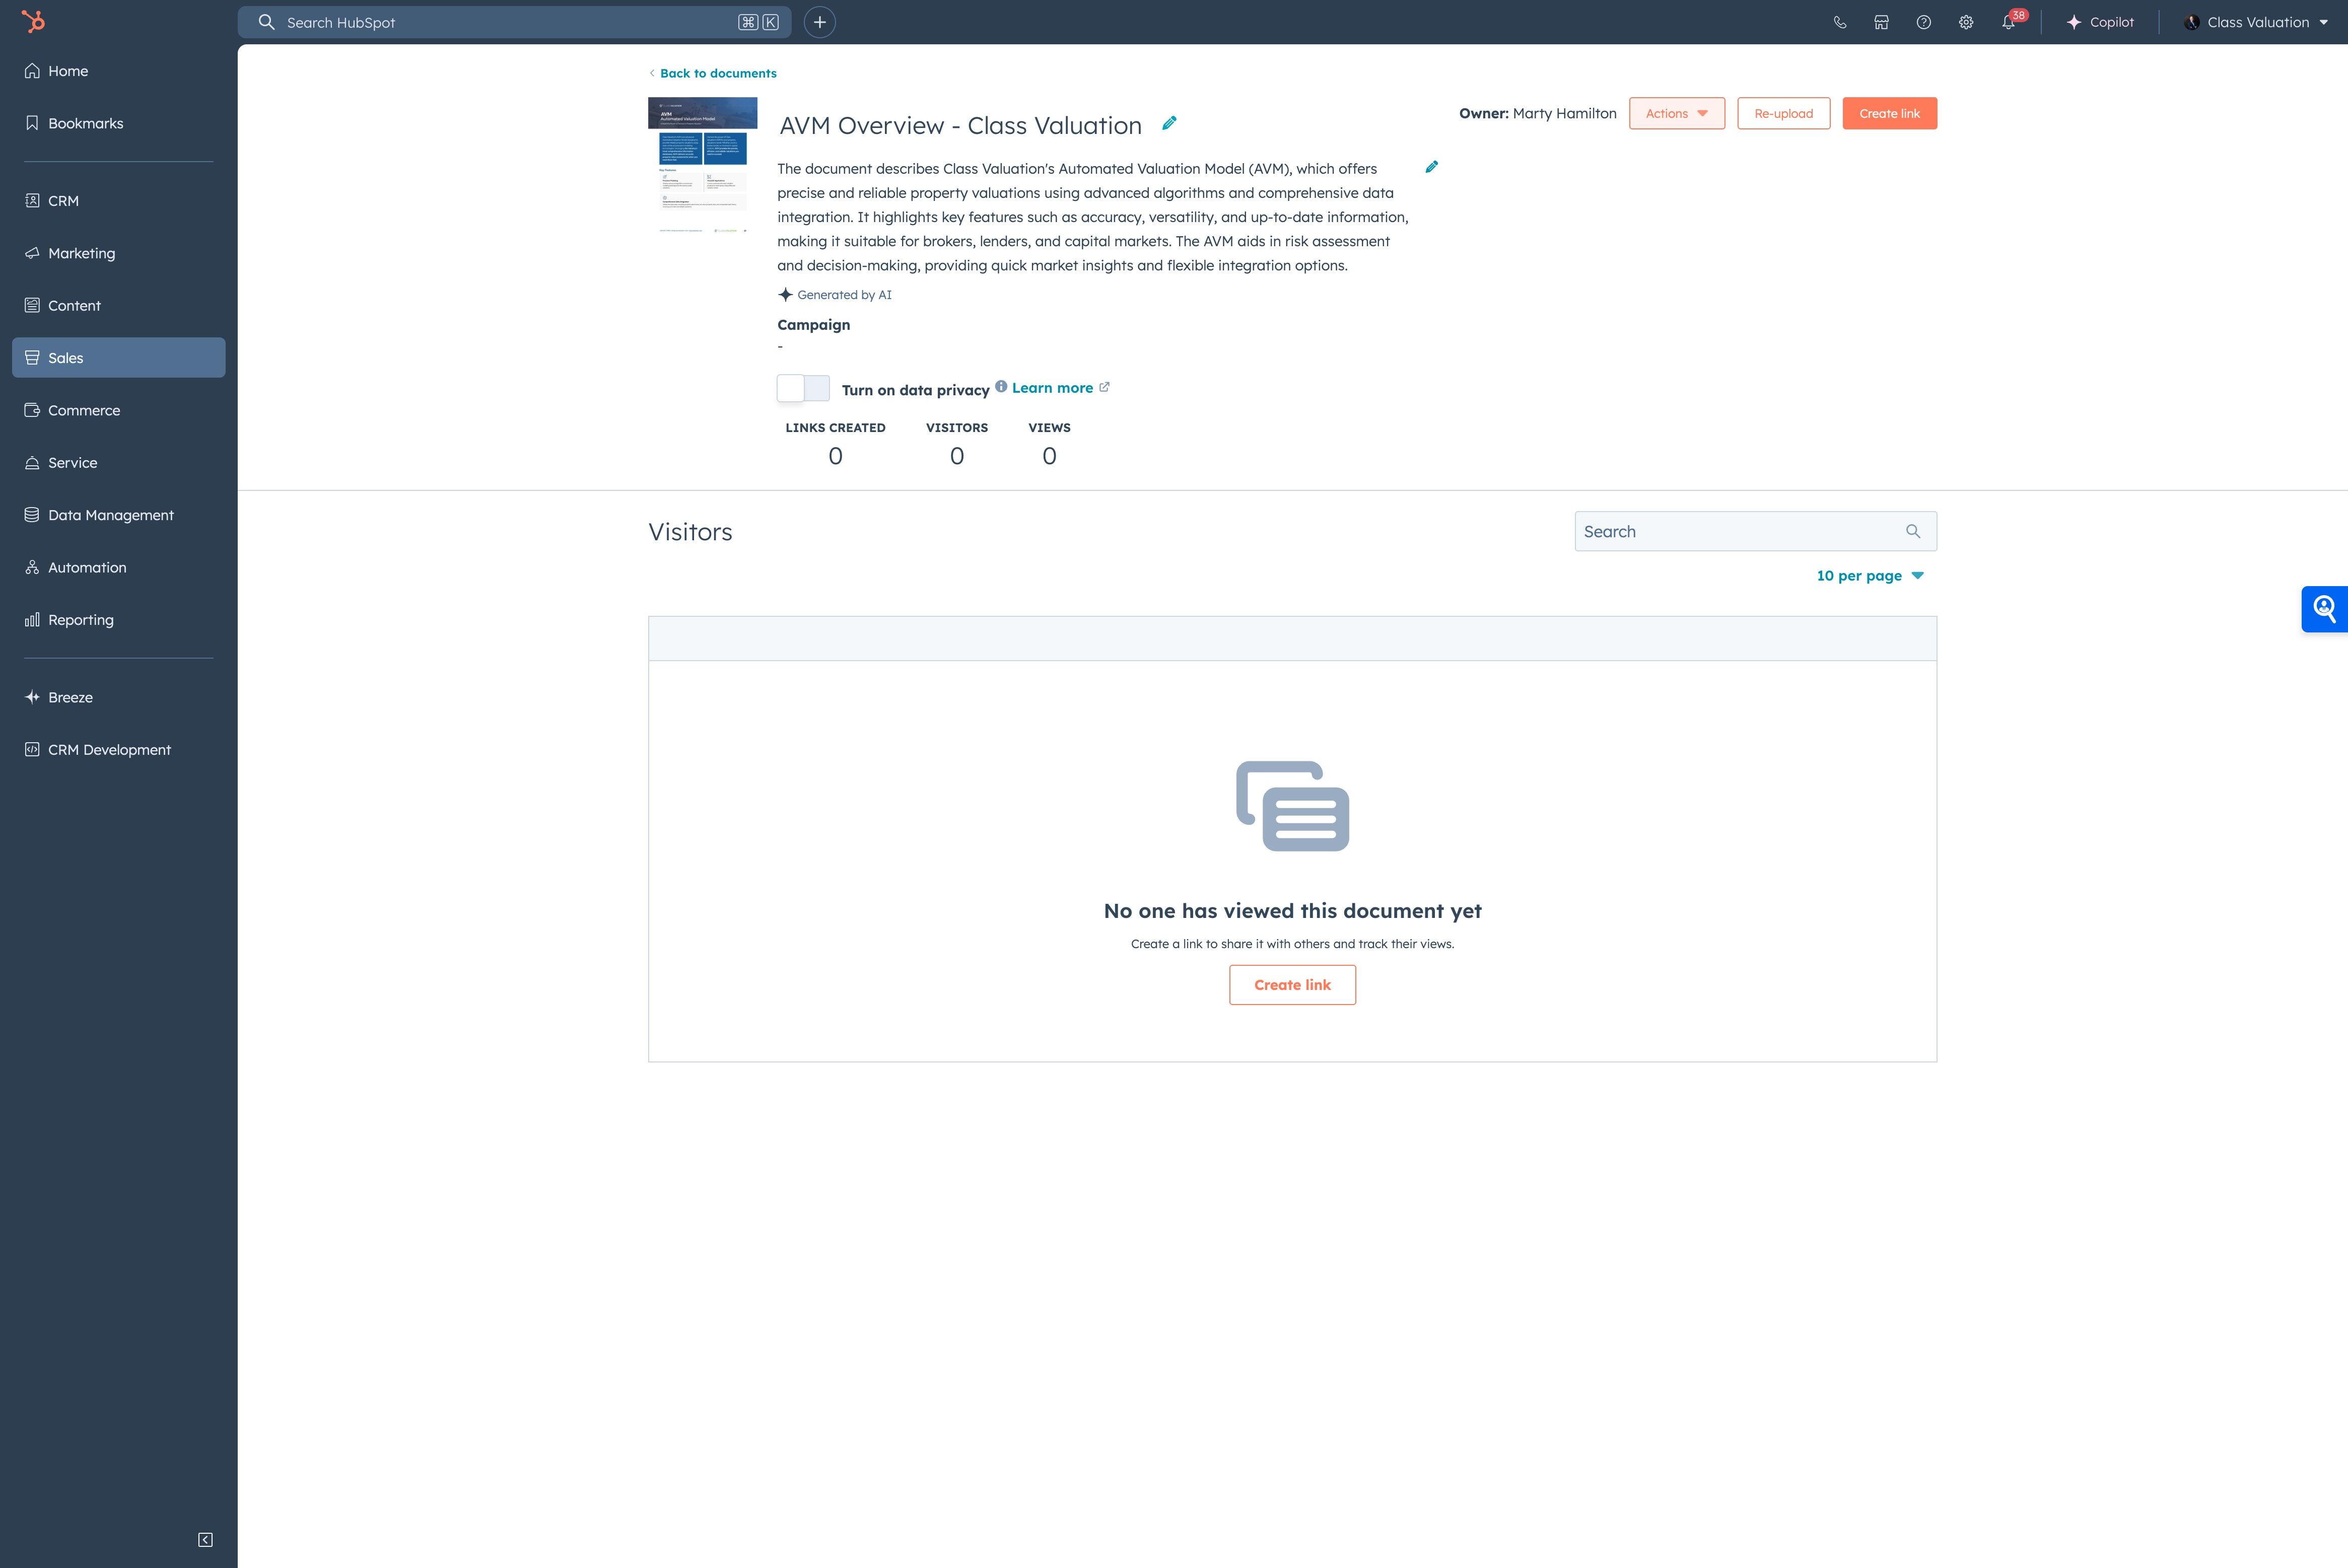Expand the Actions dropdown
Screen dimensions: 2348x1568
[x=1676, y=113]
